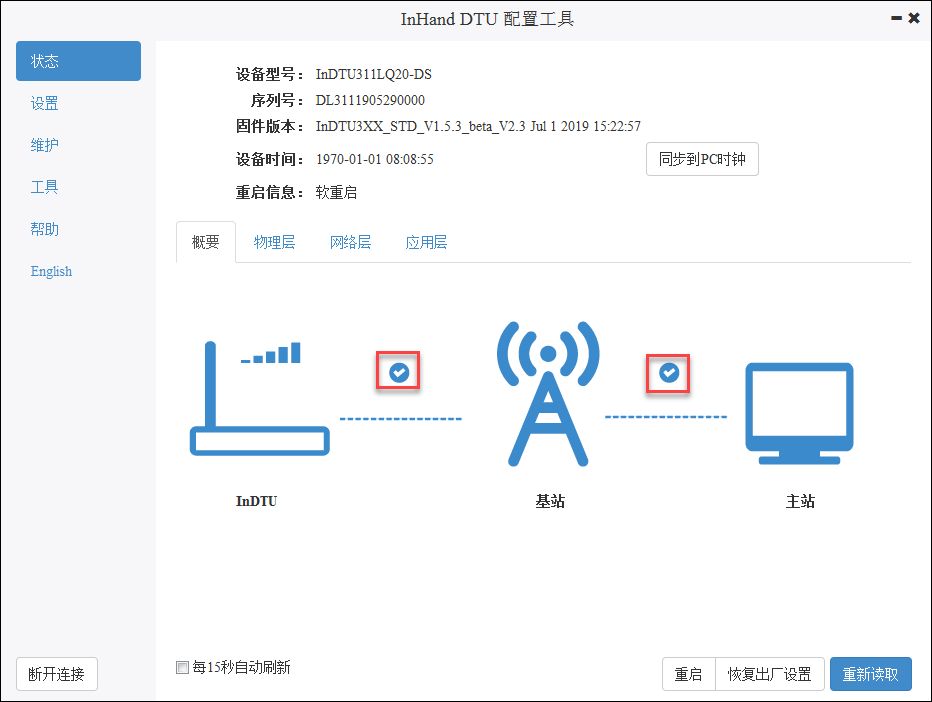The width and height of the screenshot is (932, 702).
Task: Open the 维护 sidebar item
Action: coord(45,145)
